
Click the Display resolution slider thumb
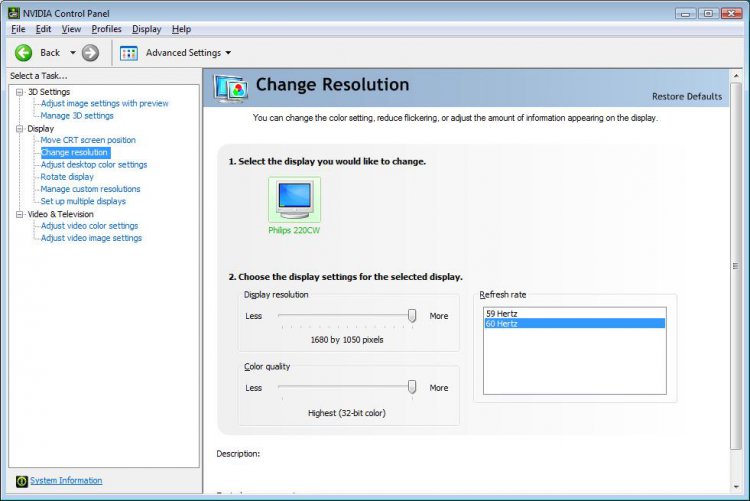pos(412,315)
